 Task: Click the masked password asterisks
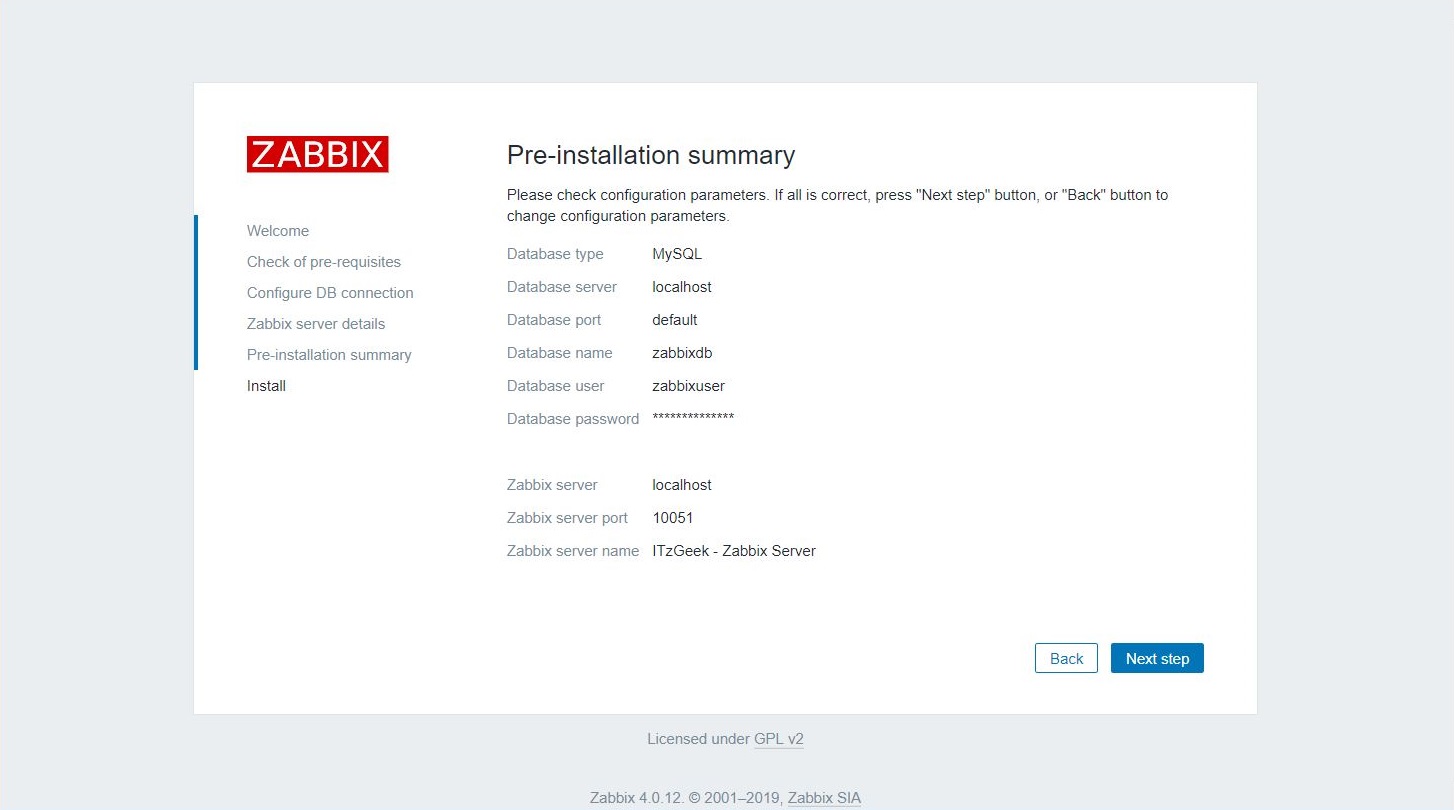point(693,417)
